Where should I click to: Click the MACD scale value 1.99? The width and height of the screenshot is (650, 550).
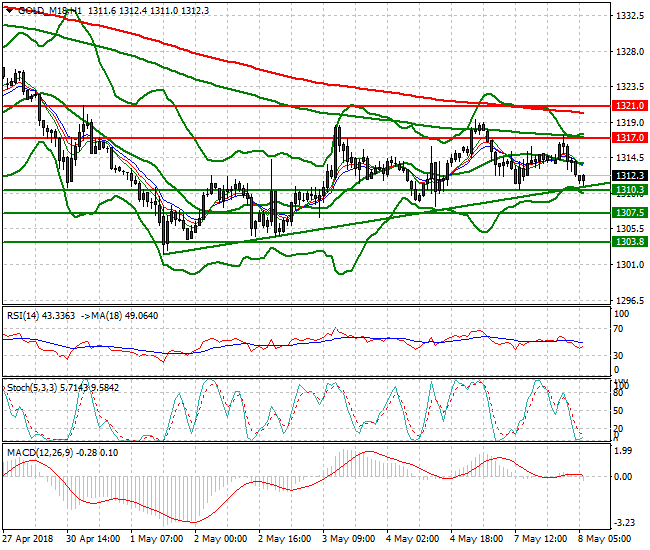pyautogui.click(x=624, y=451)
